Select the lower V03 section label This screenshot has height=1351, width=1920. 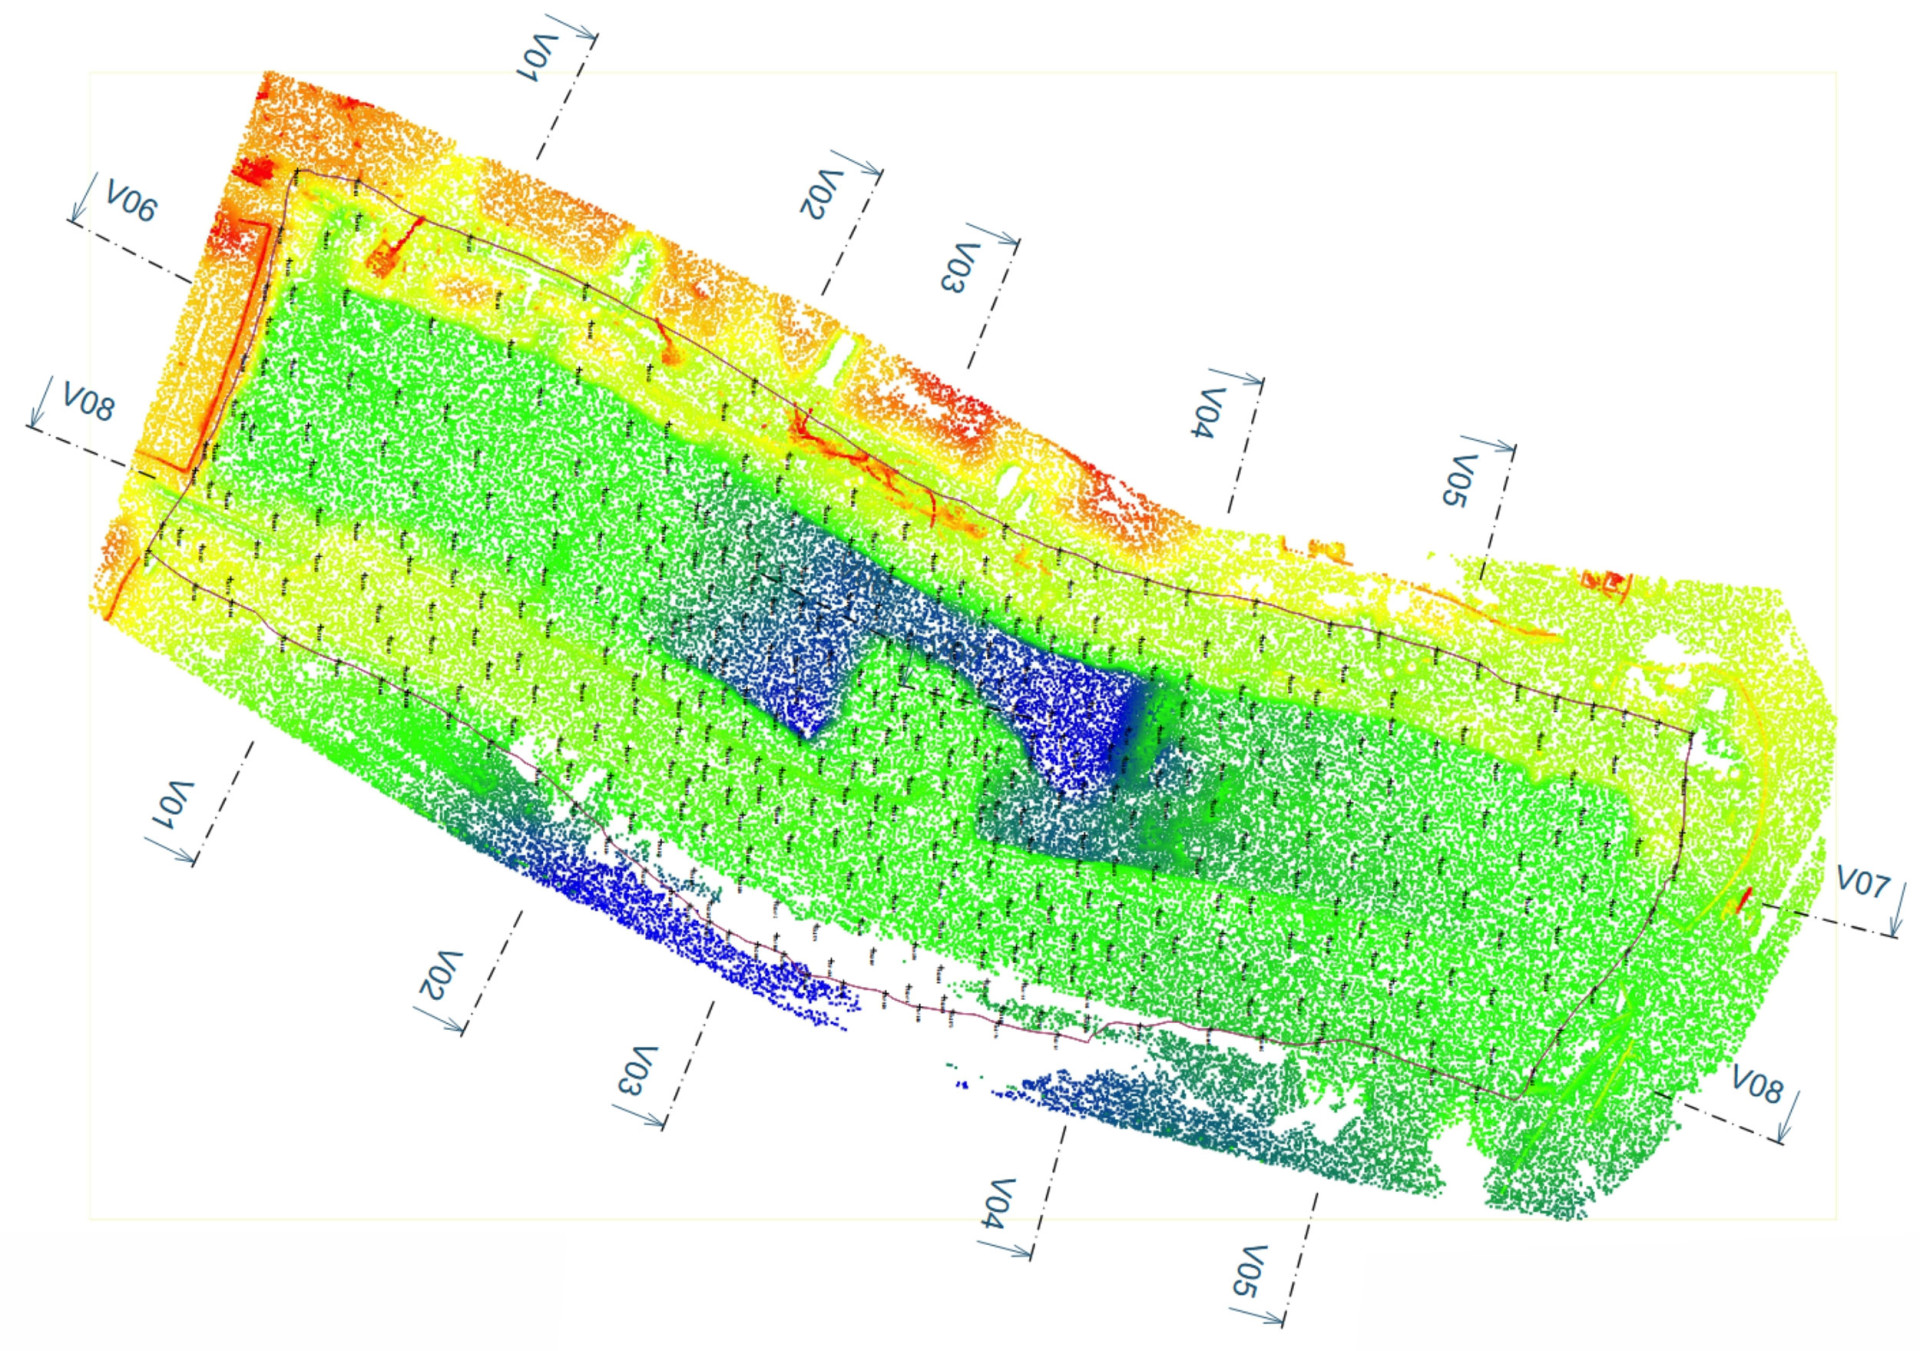tap(637, 1071)
